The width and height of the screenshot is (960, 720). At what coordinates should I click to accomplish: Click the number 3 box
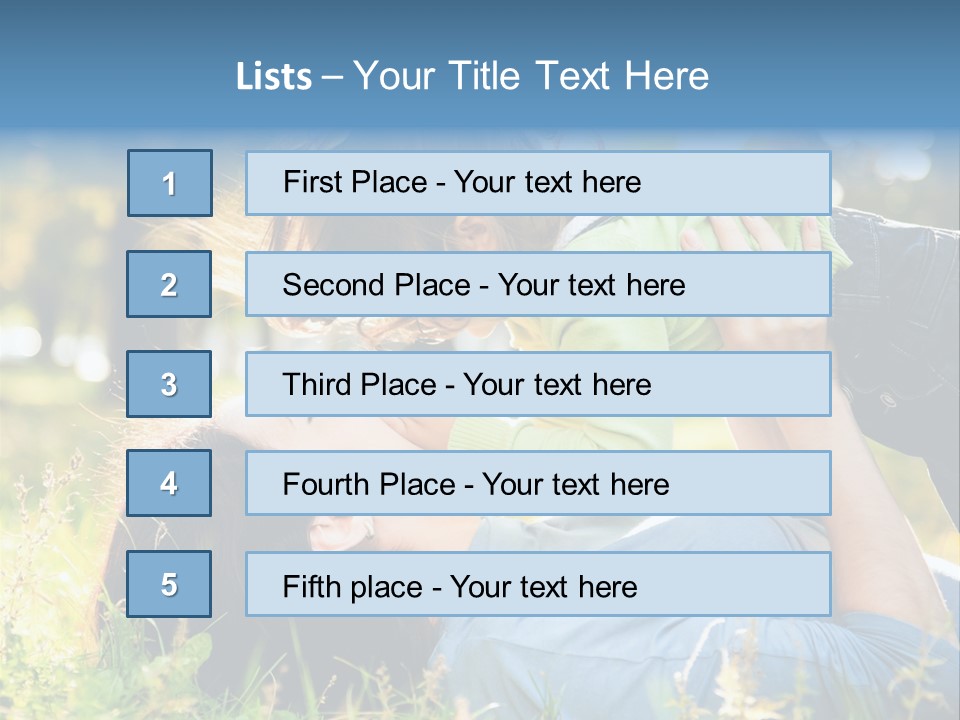point(169,384)
